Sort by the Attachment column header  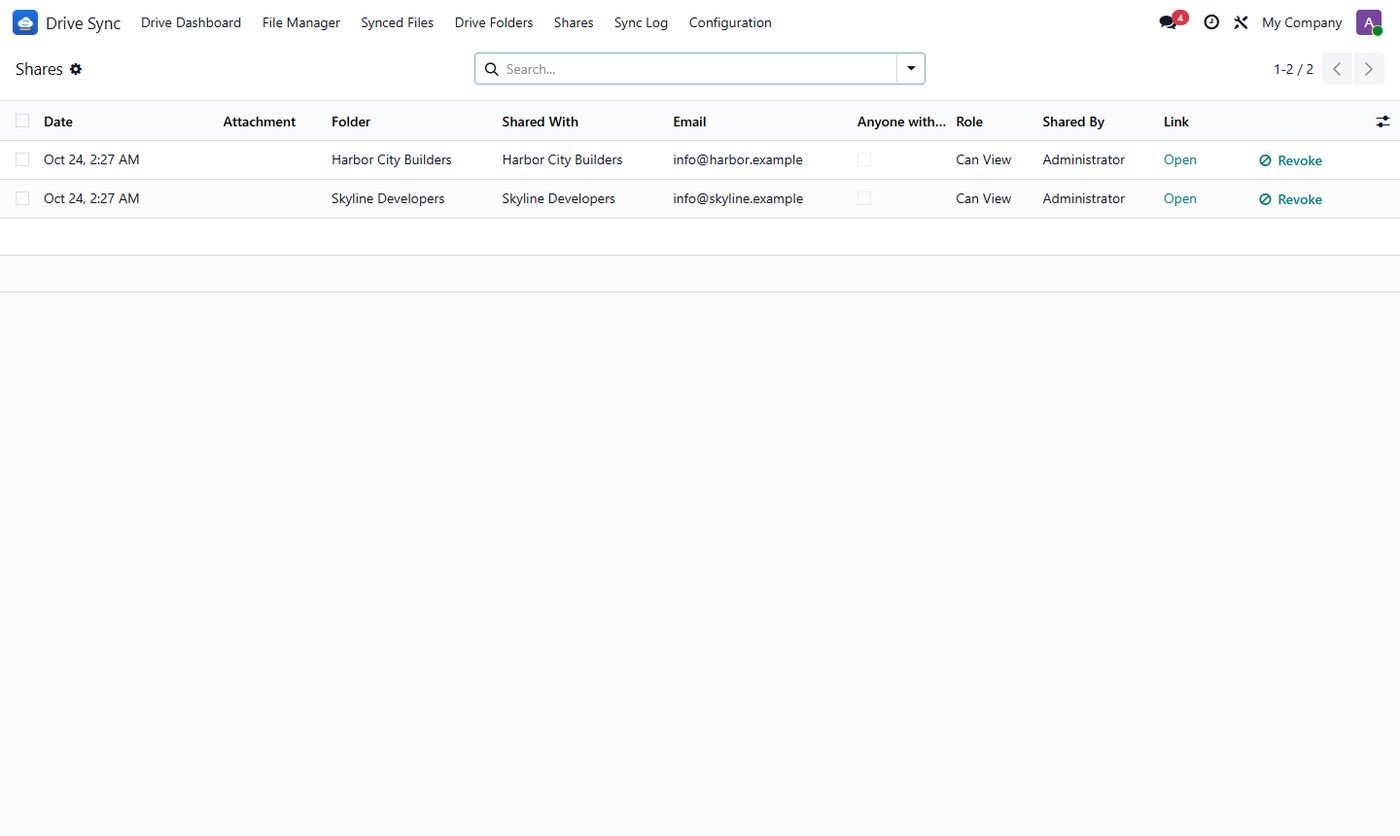[259, 121]
